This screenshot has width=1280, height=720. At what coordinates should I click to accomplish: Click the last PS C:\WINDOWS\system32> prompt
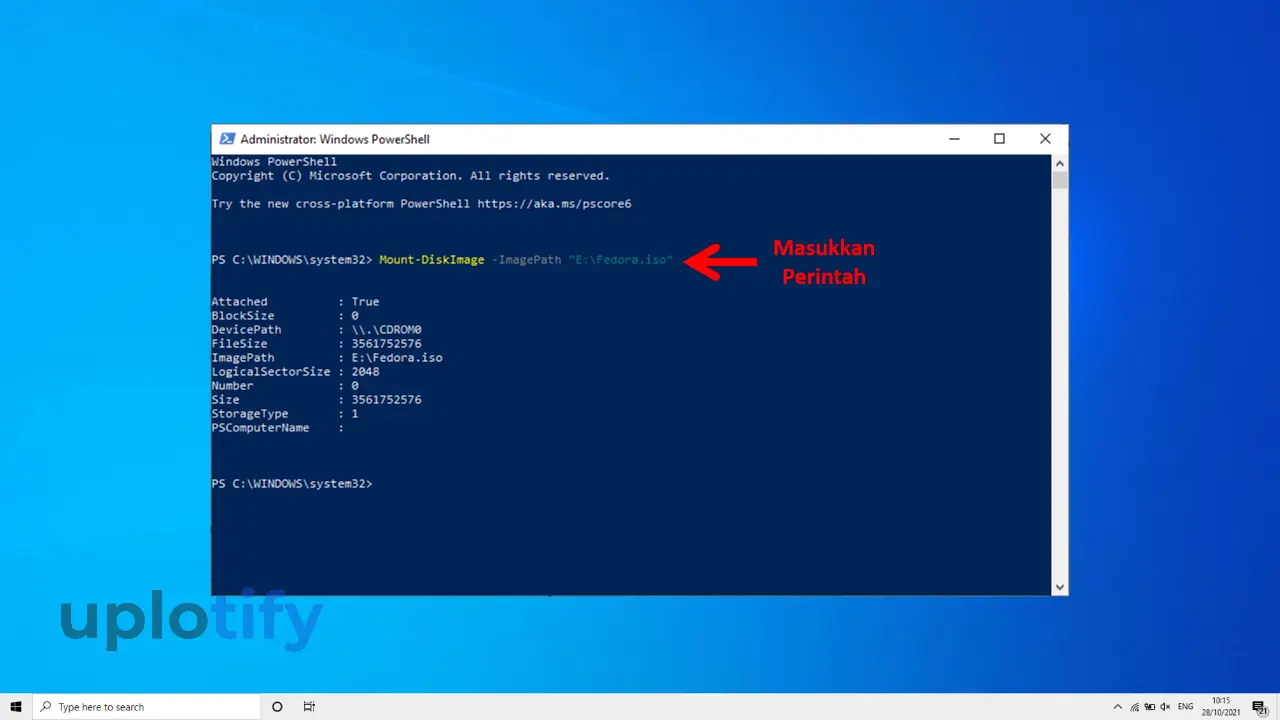tap(292, 484)
